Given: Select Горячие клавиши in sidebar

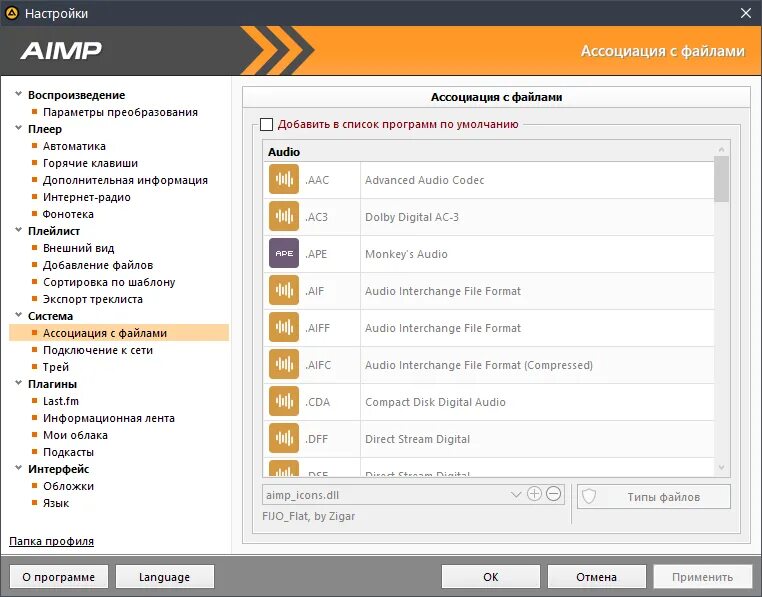Looking at the screenshot, I should (90, 163).
